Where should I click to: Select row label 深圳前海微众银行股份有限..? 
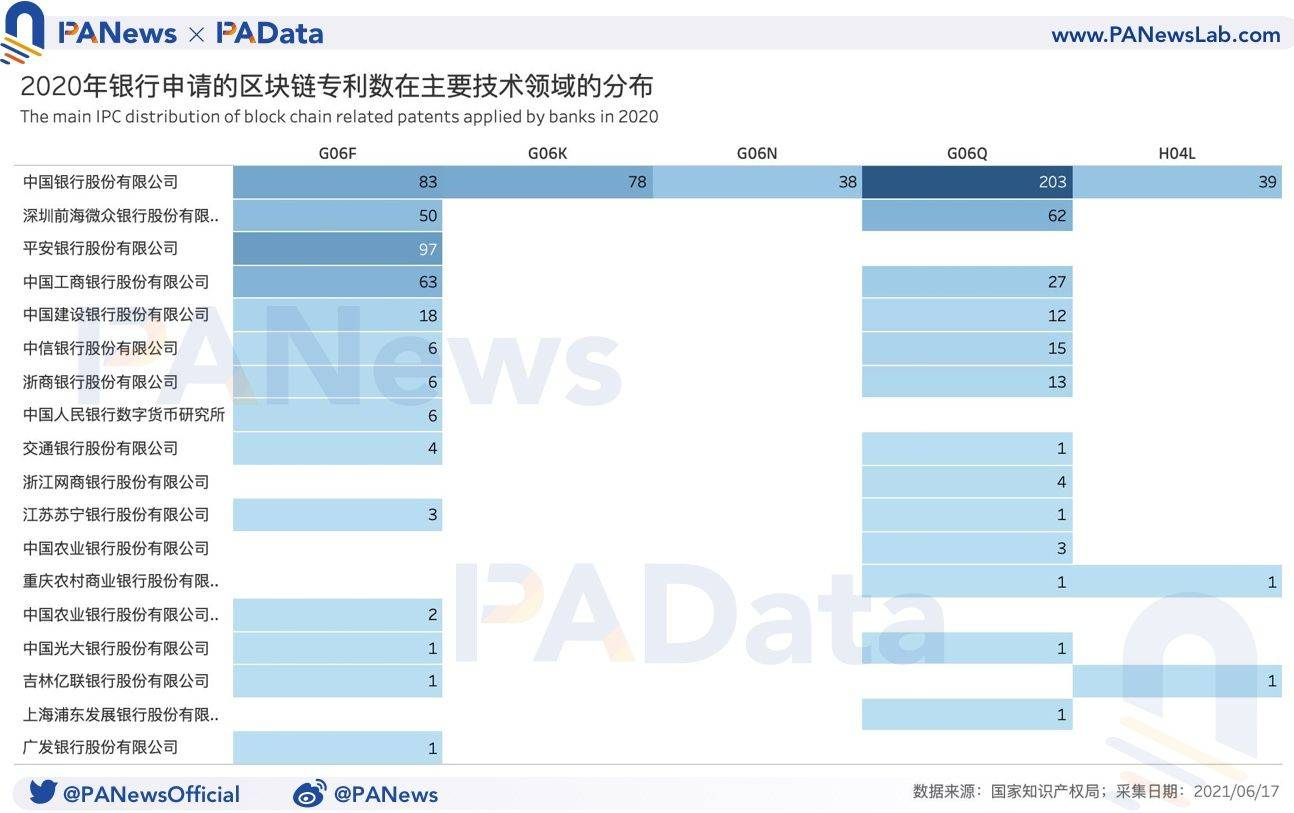click(x=121, y=215)
